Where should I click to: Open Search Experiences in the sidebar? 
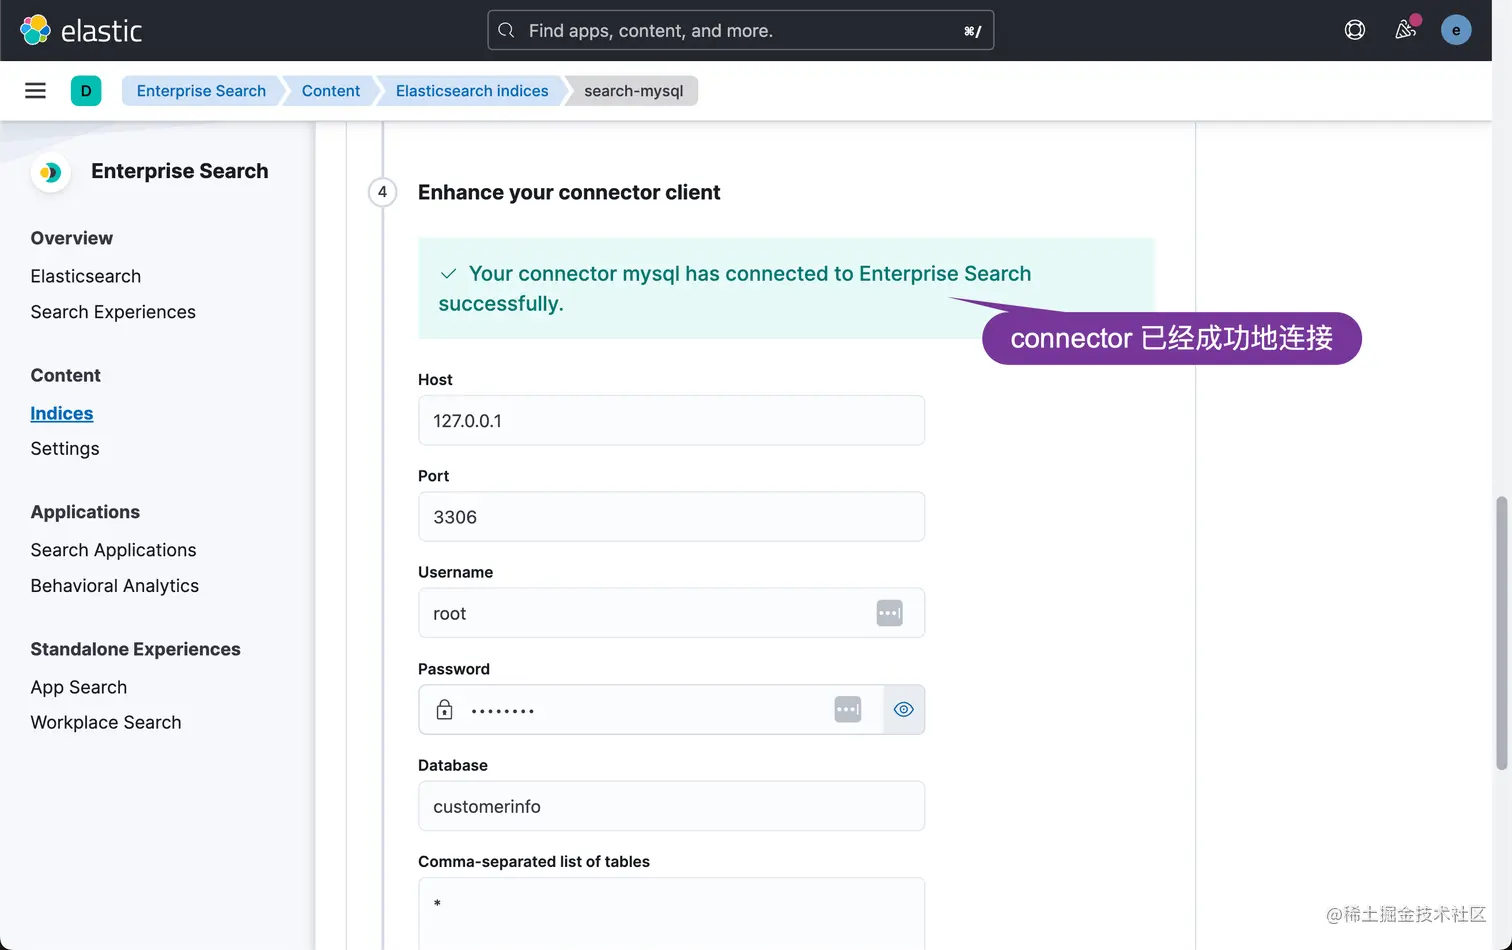[113, 312]
